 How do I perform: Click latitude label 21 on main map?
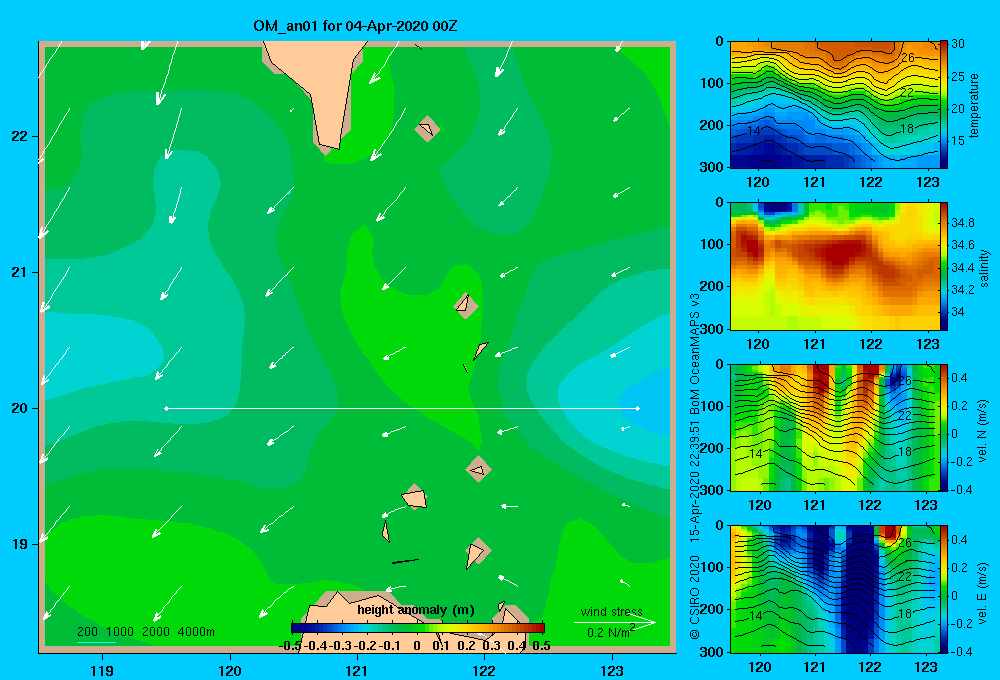20,272
